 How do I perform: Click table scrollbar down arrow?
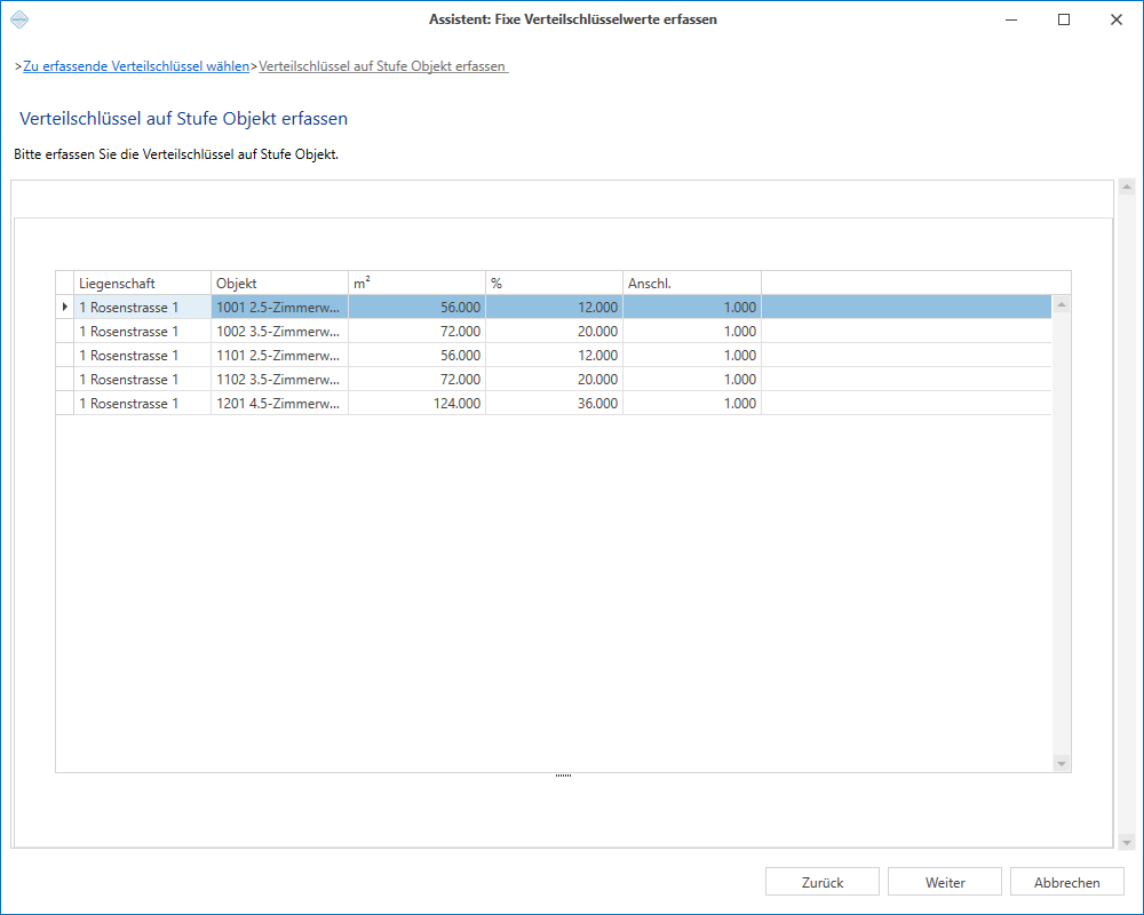click(x=1062, y=763)
